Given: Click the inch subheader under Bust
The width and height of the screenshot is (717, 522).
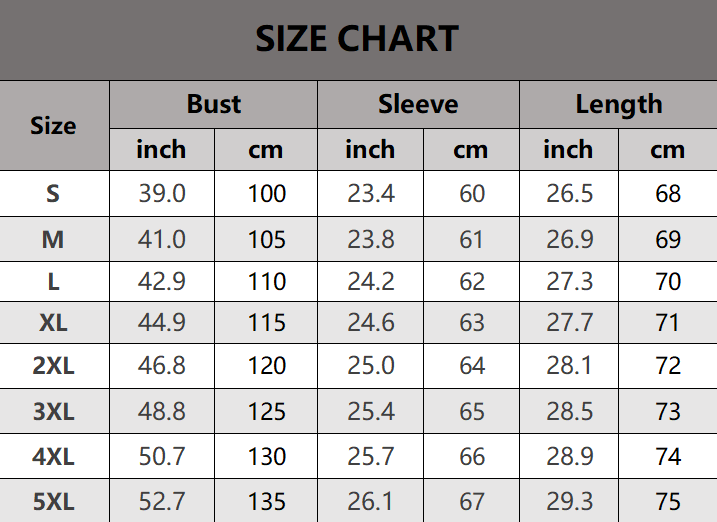Looking at the screenshot, I should [x=161, y=150].
